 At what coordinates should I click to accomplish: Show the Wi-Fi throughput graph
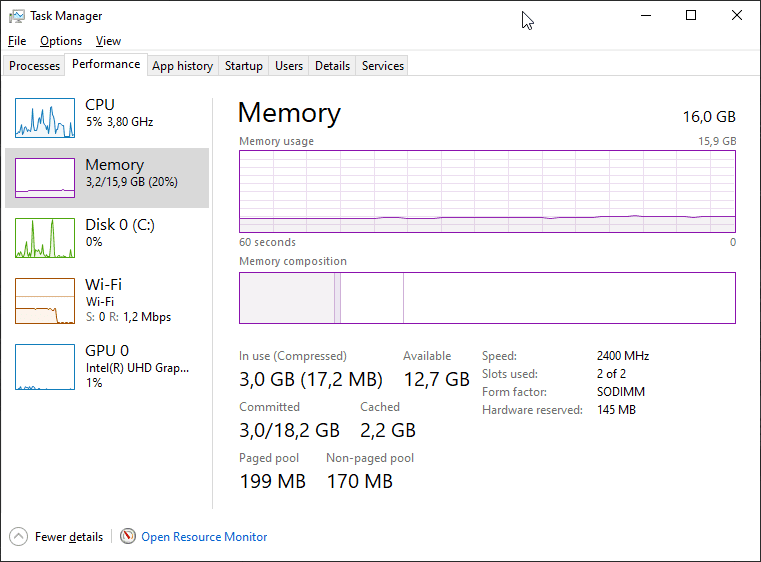(45, 301)
